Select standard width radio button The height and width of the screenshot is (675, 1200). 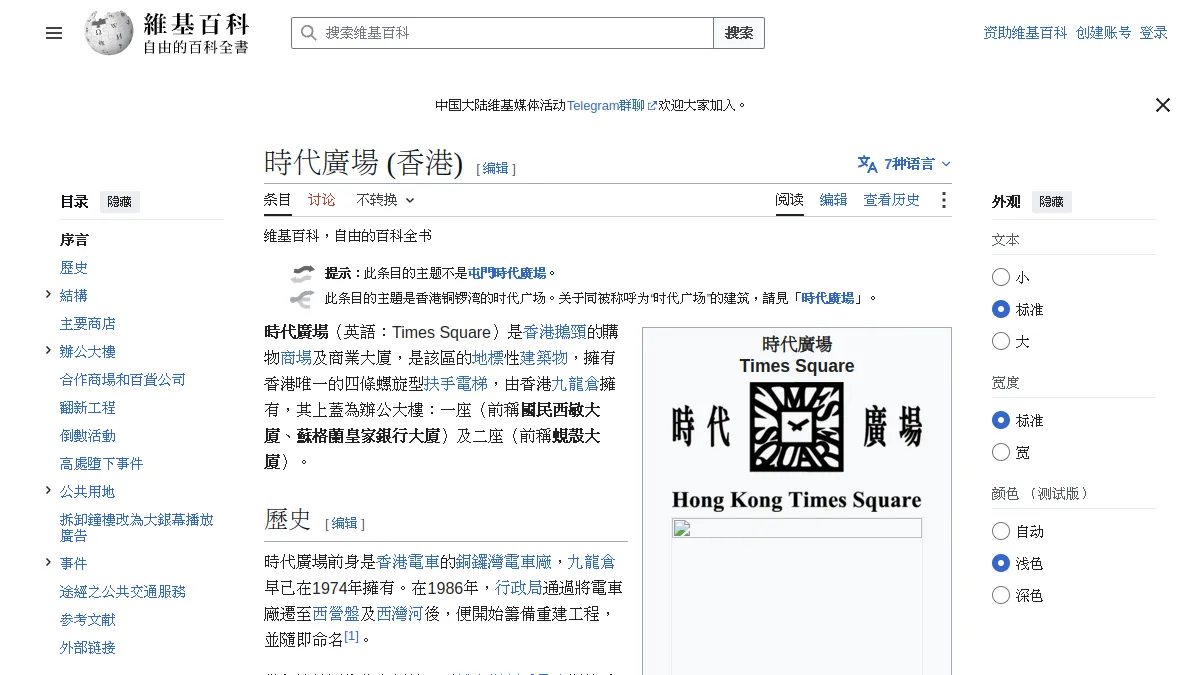click(x=1001, y=420)
